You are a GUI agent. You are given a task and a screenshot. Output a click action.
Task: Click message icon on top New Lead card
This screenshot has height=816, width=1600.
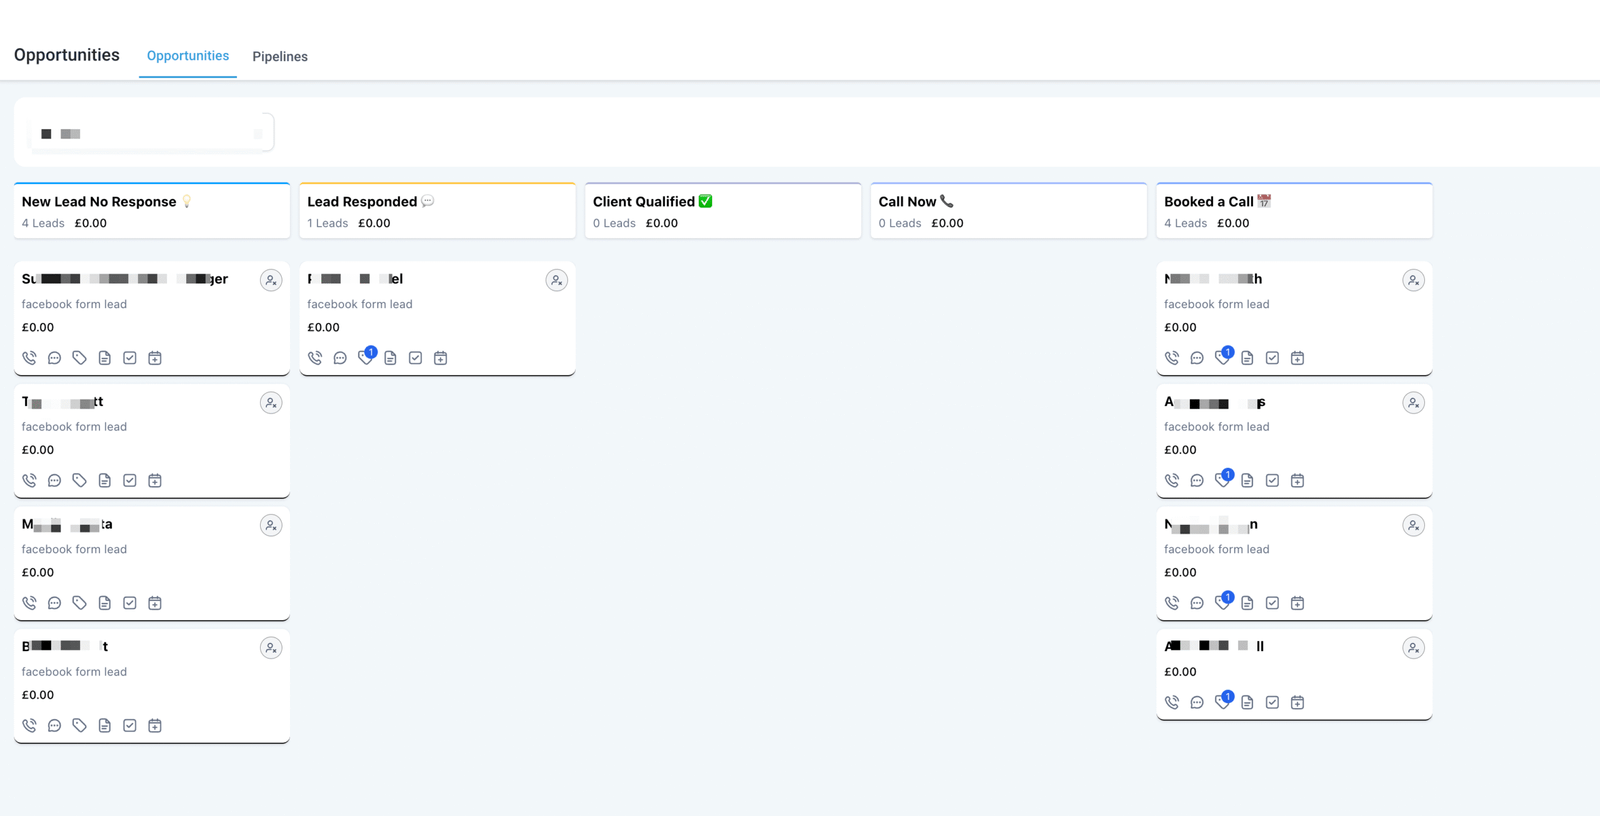(x=54, y=358)
